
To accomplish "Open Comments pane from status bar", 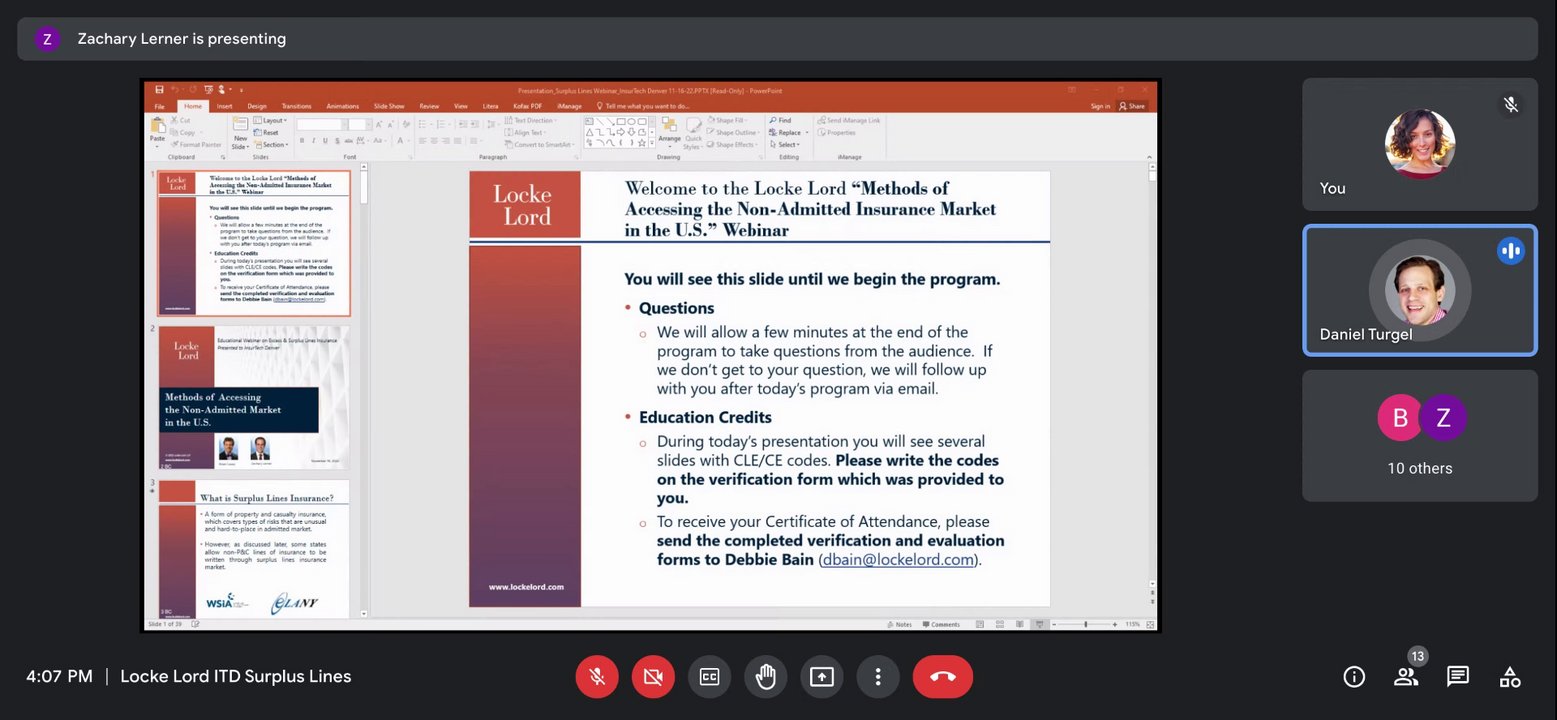I will pos(940,624).
